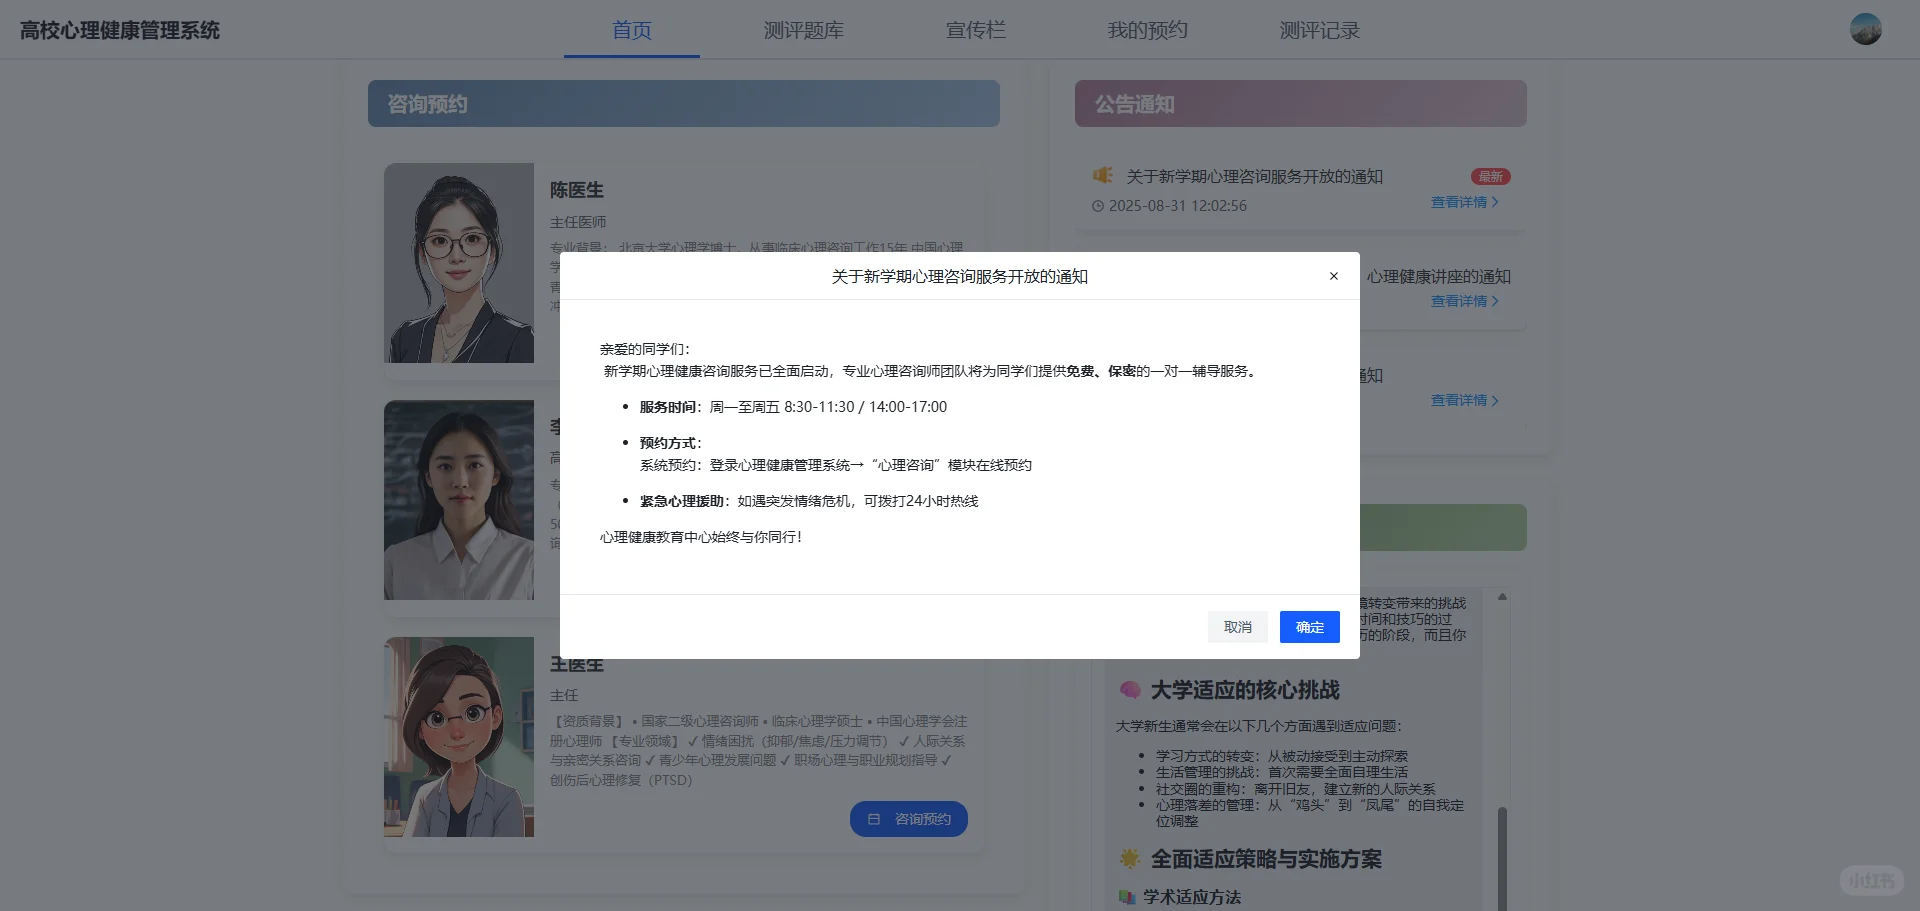The width and height of the screenshot is (1920, 911).
Task: Open the user avatar at top right
Action: point(1866,30)
